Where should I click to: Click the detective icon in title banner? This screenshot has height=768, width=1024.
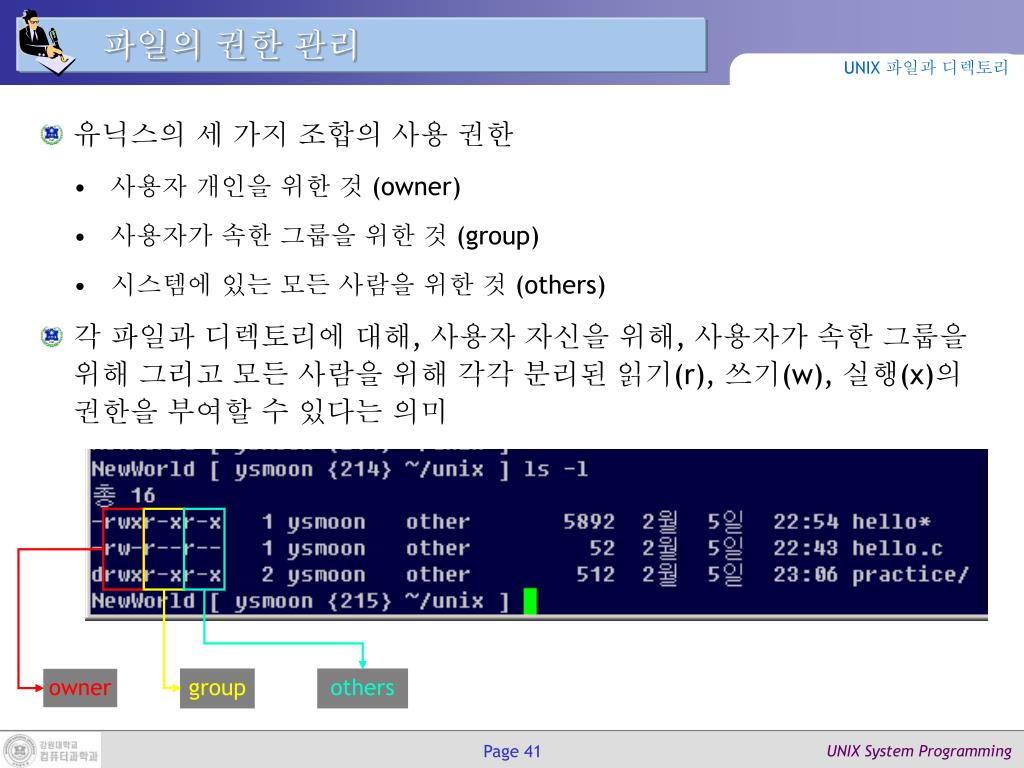coord(46,42)
